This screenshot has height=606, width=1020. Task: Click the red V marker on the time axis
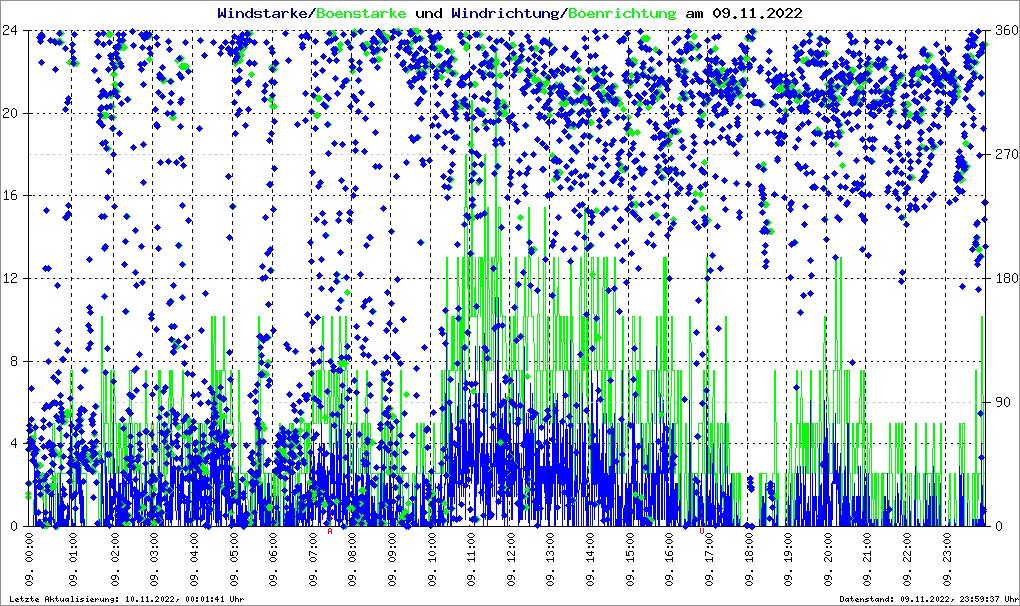[x=701, y=531]
